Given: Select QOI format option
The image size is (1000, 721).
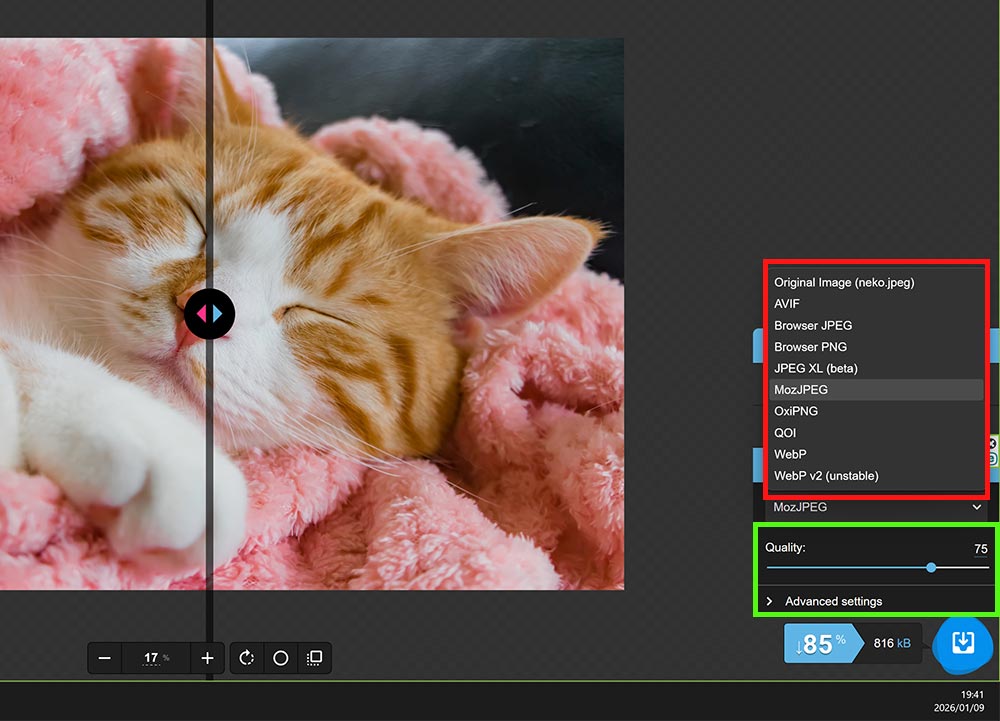Looking at the screenshot, I should [876, 433].
